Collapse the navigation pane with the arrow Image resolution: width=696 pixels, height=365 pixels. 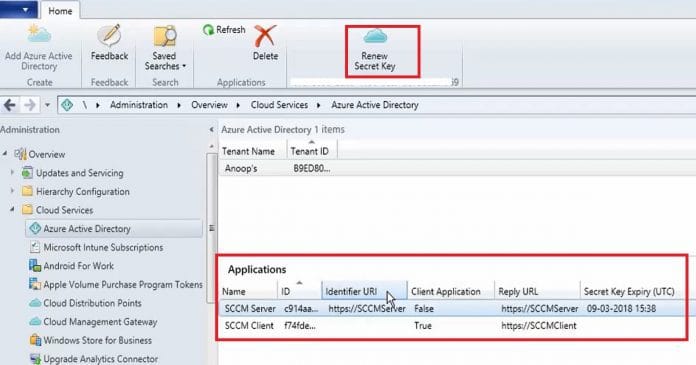[x=211, y=130]
